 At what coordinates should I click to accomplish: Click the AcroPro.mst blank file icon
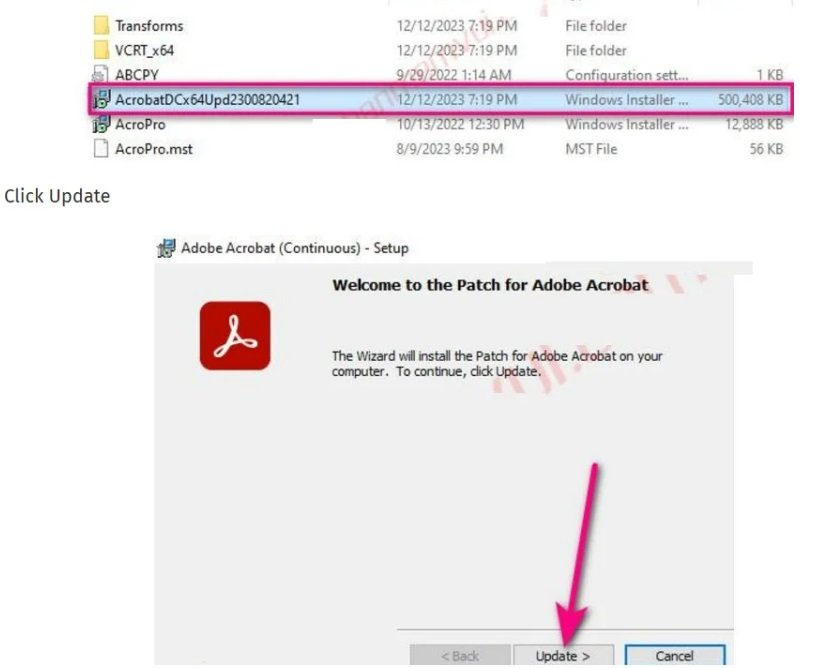pyautogui.click(x=101, y=149)
